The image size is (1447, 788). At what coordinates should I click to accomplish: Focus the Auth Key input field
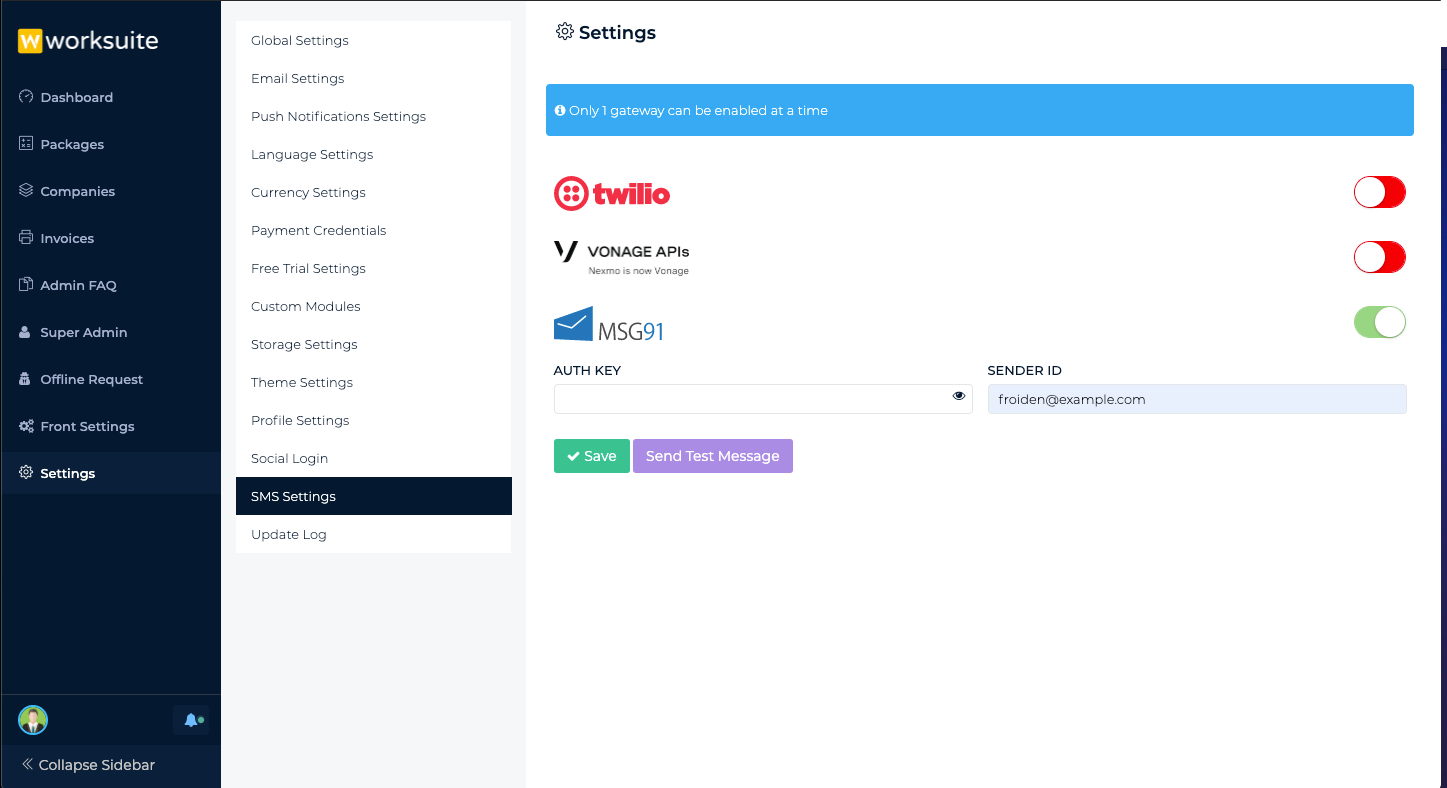(763, 399)
